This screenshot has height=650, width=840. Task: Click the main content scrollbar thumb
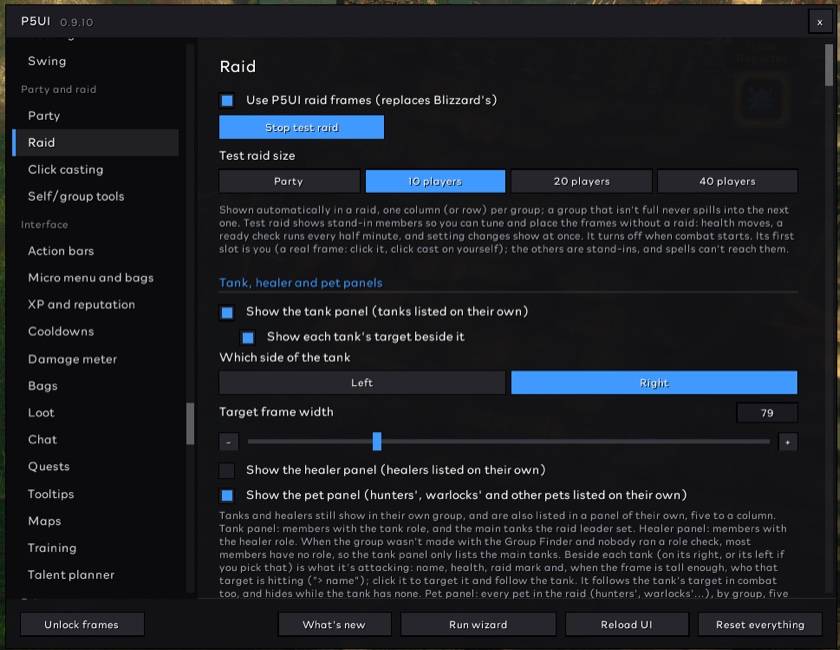click(829, 65)
